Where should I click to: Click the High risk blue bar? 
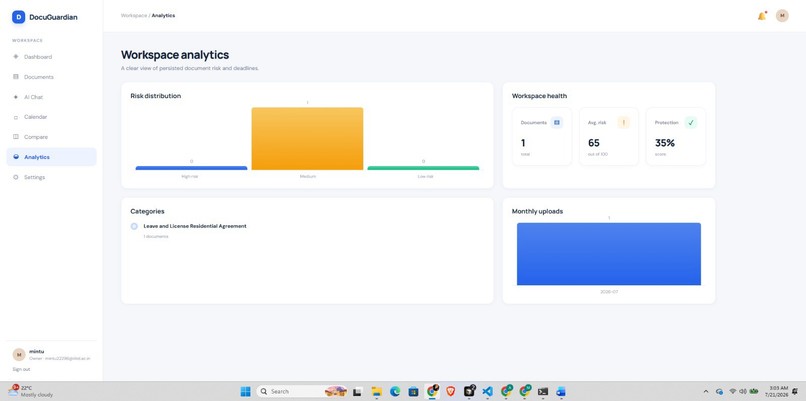point(191,168)
